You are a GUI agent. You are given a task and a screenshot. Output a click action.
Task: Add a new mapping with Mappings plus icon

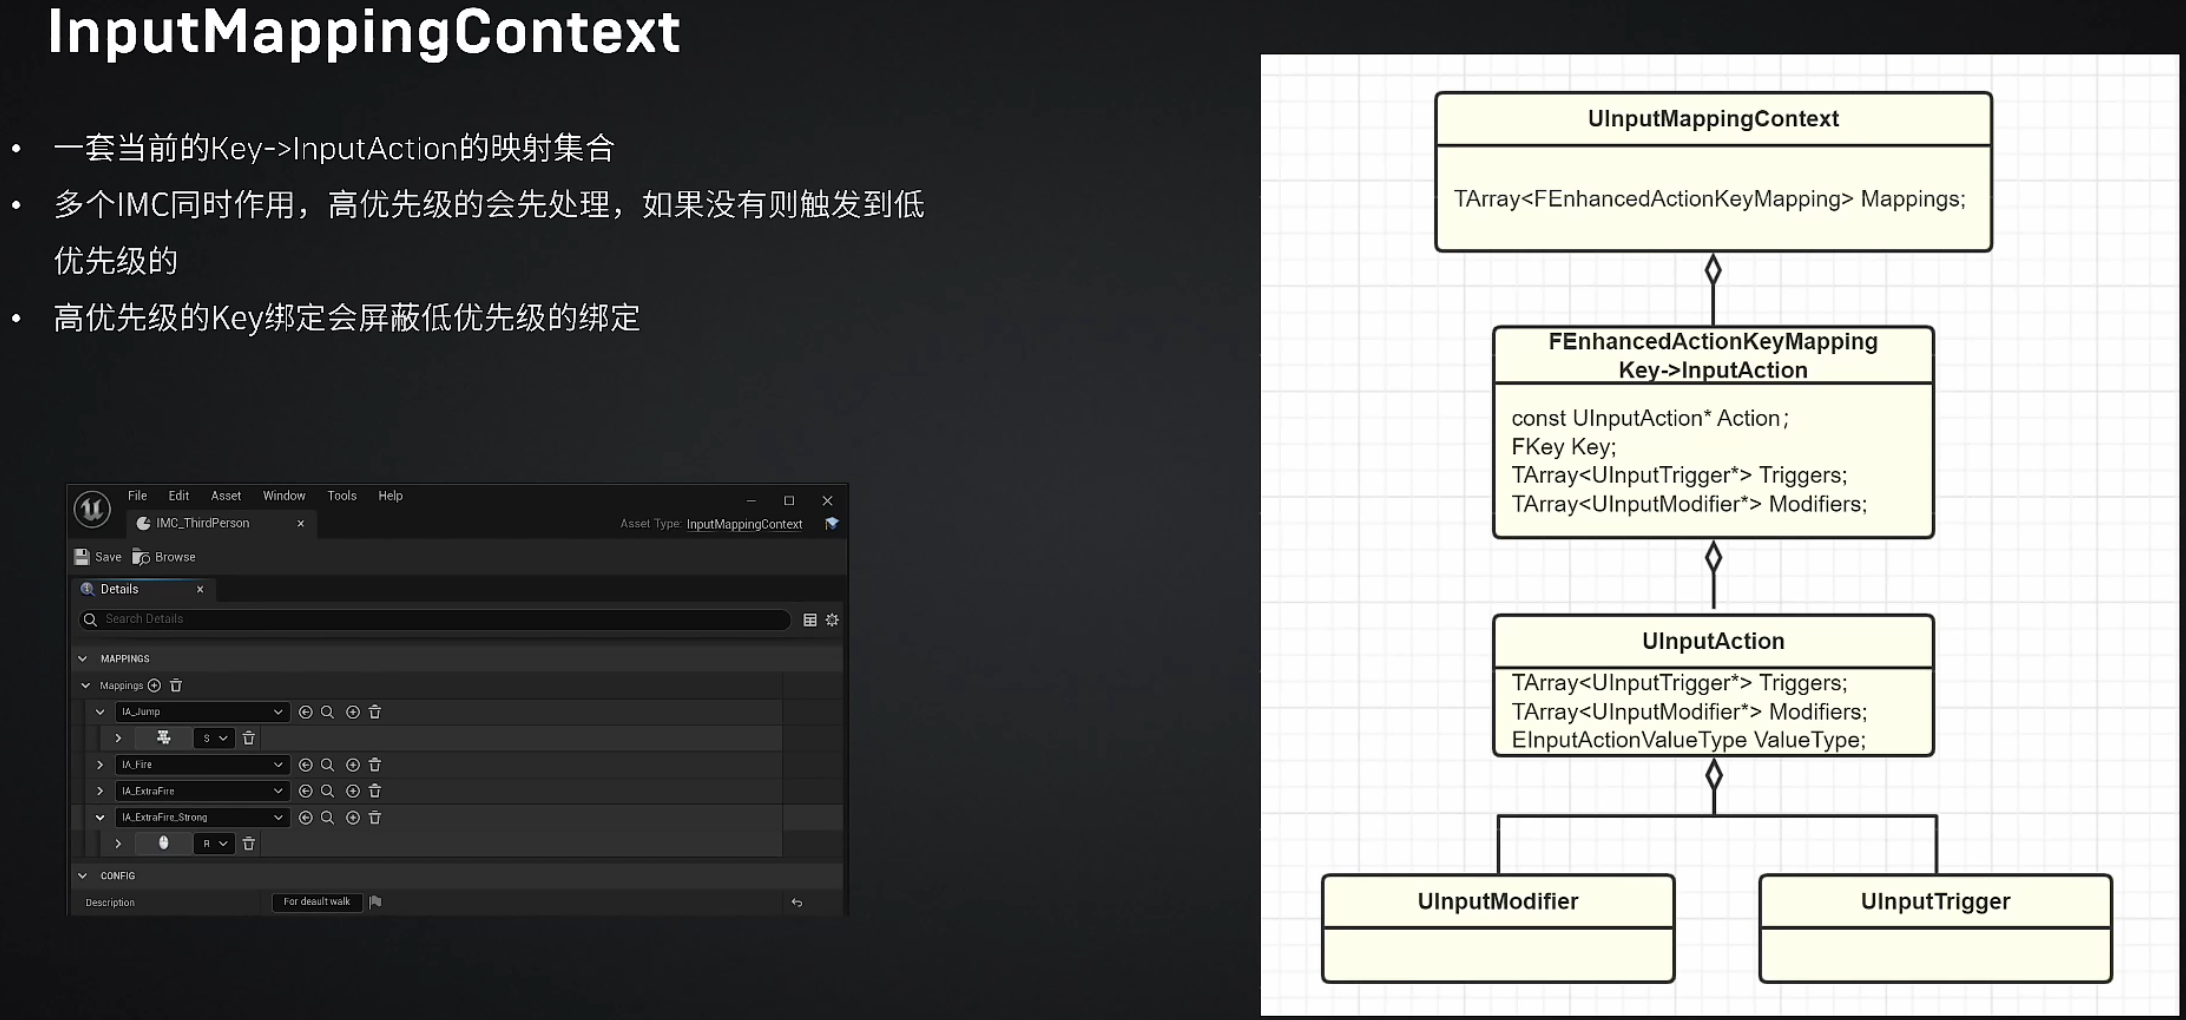coord(154,686)
